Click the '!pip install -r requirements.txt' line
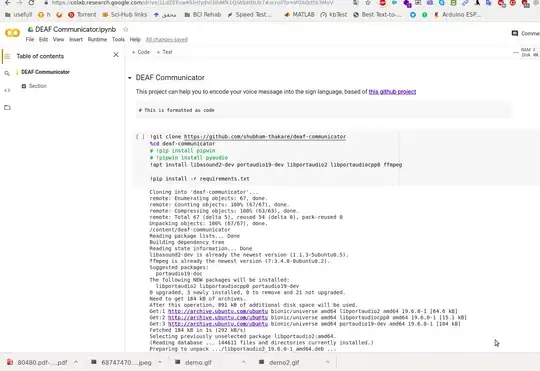 coord(199,179)
